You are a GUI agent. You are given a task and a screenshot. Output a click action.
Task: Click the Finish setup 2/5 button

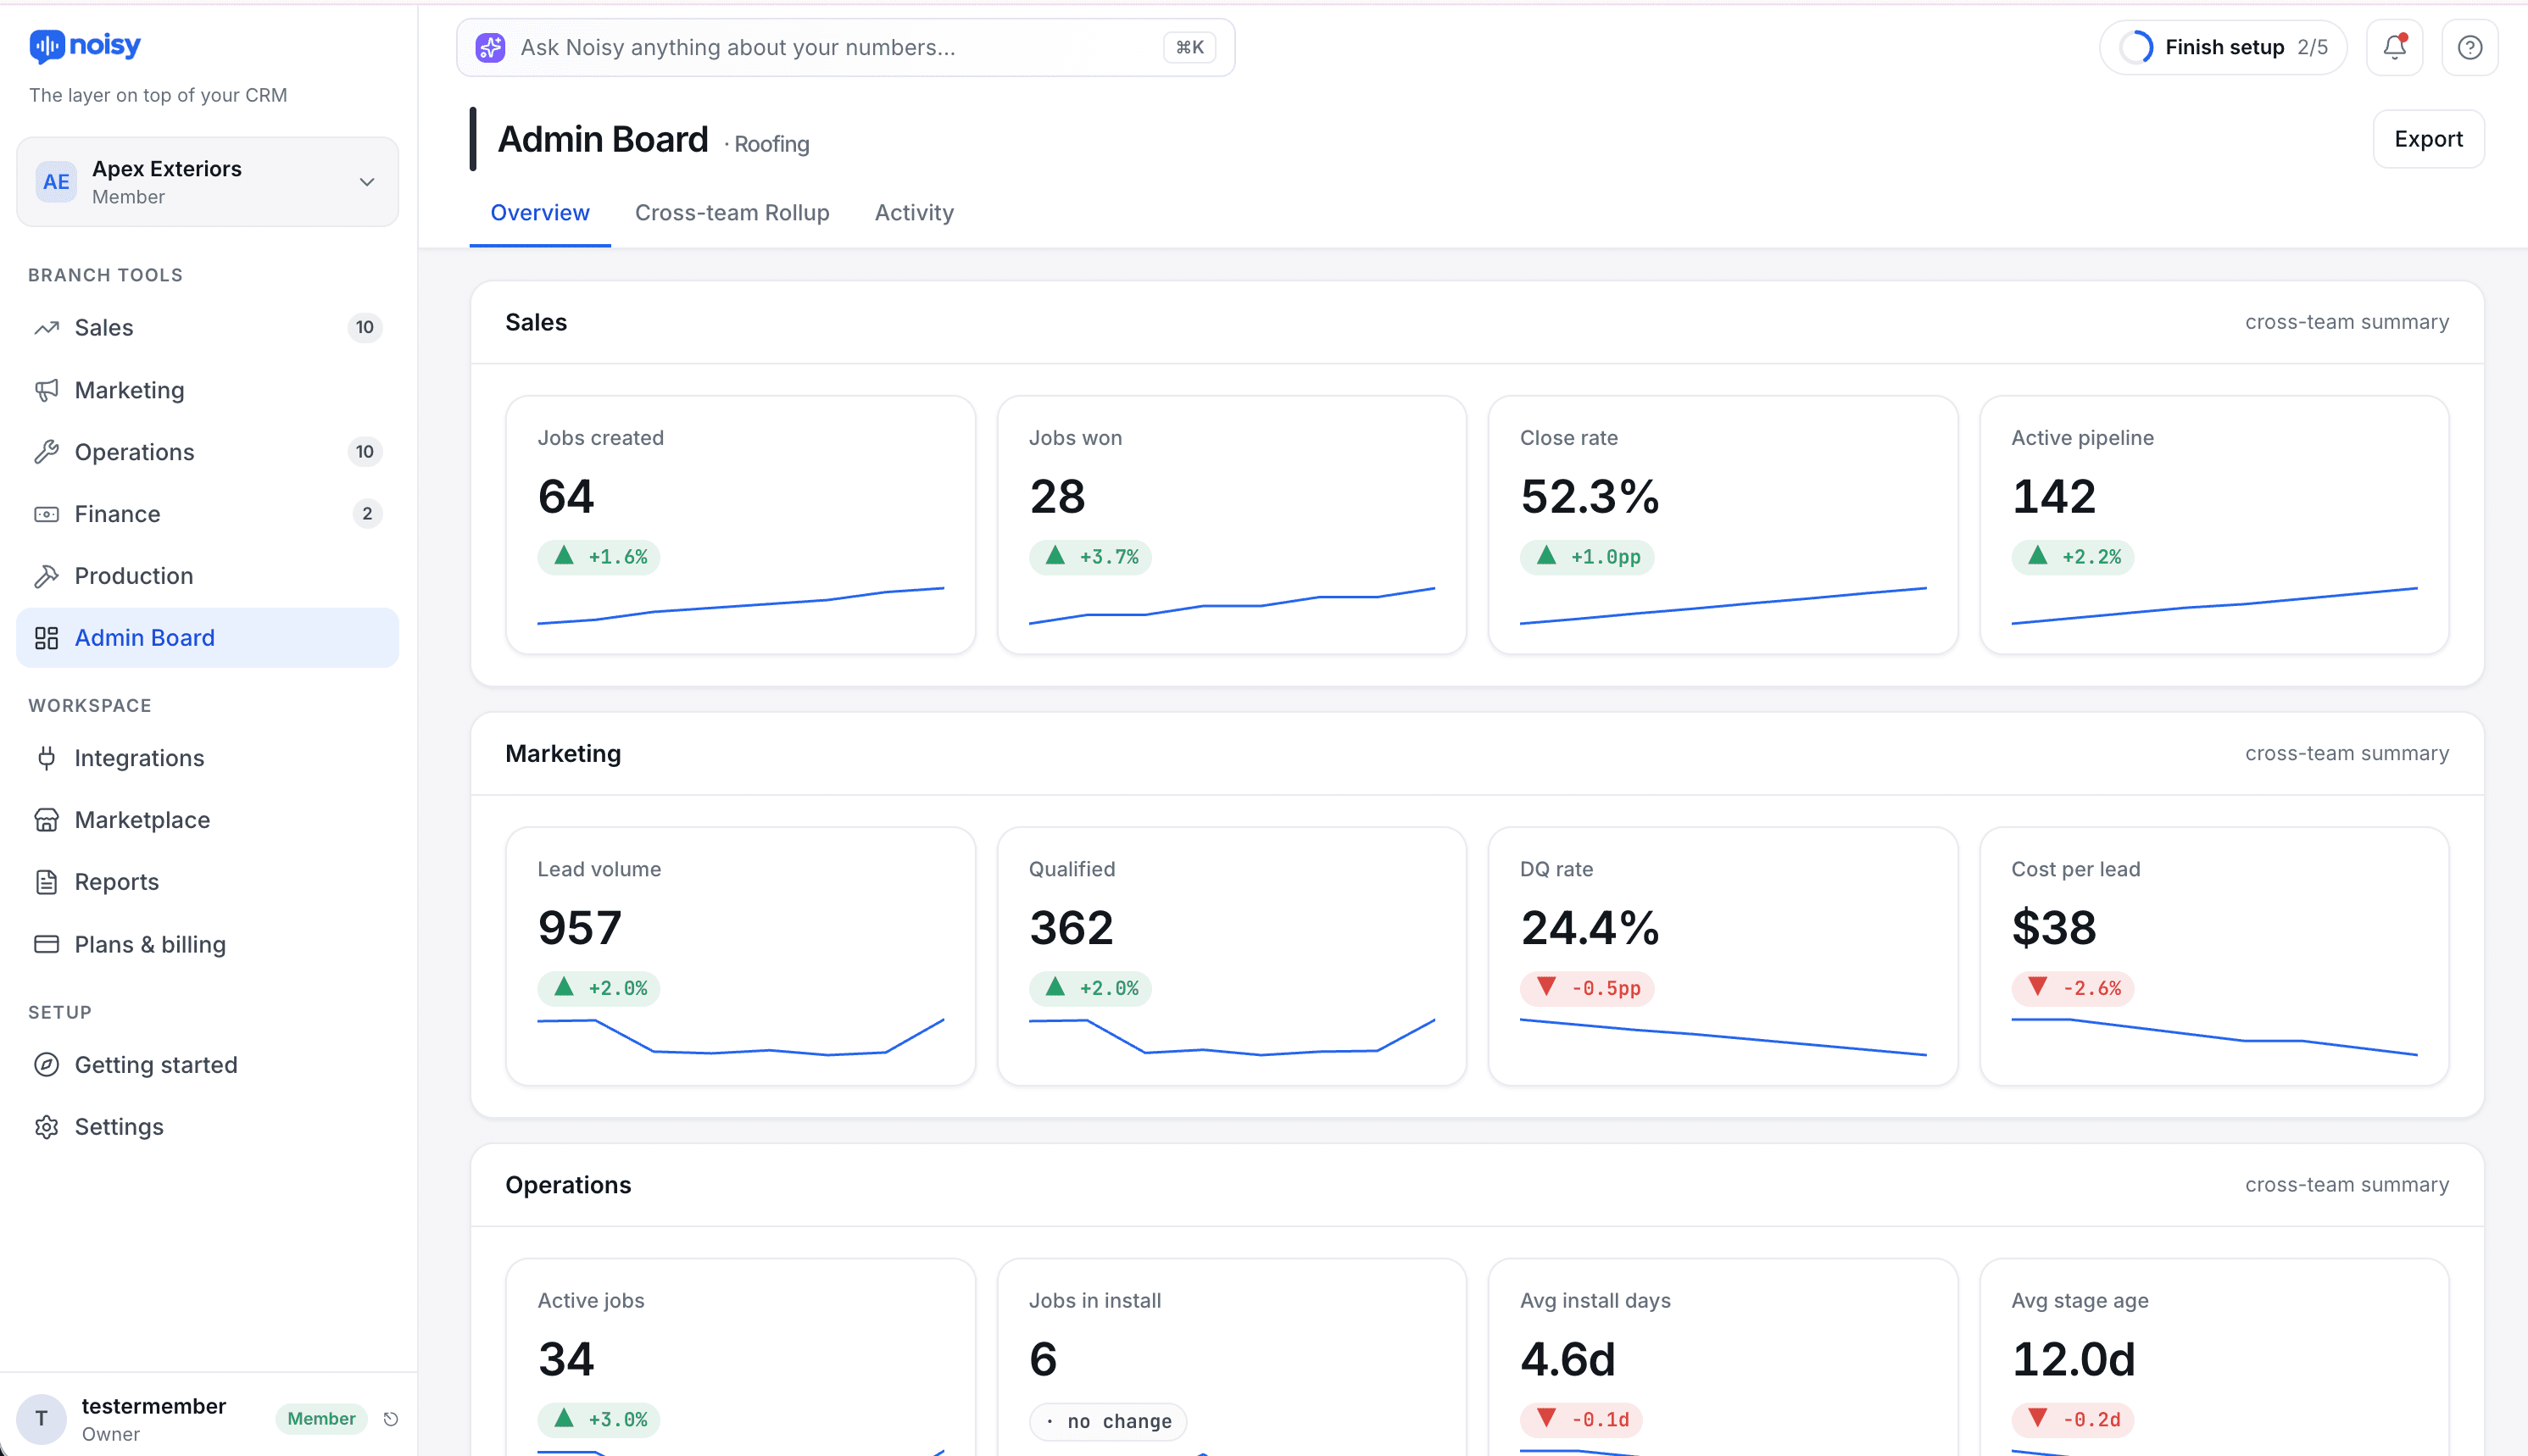click(2222, 47)
